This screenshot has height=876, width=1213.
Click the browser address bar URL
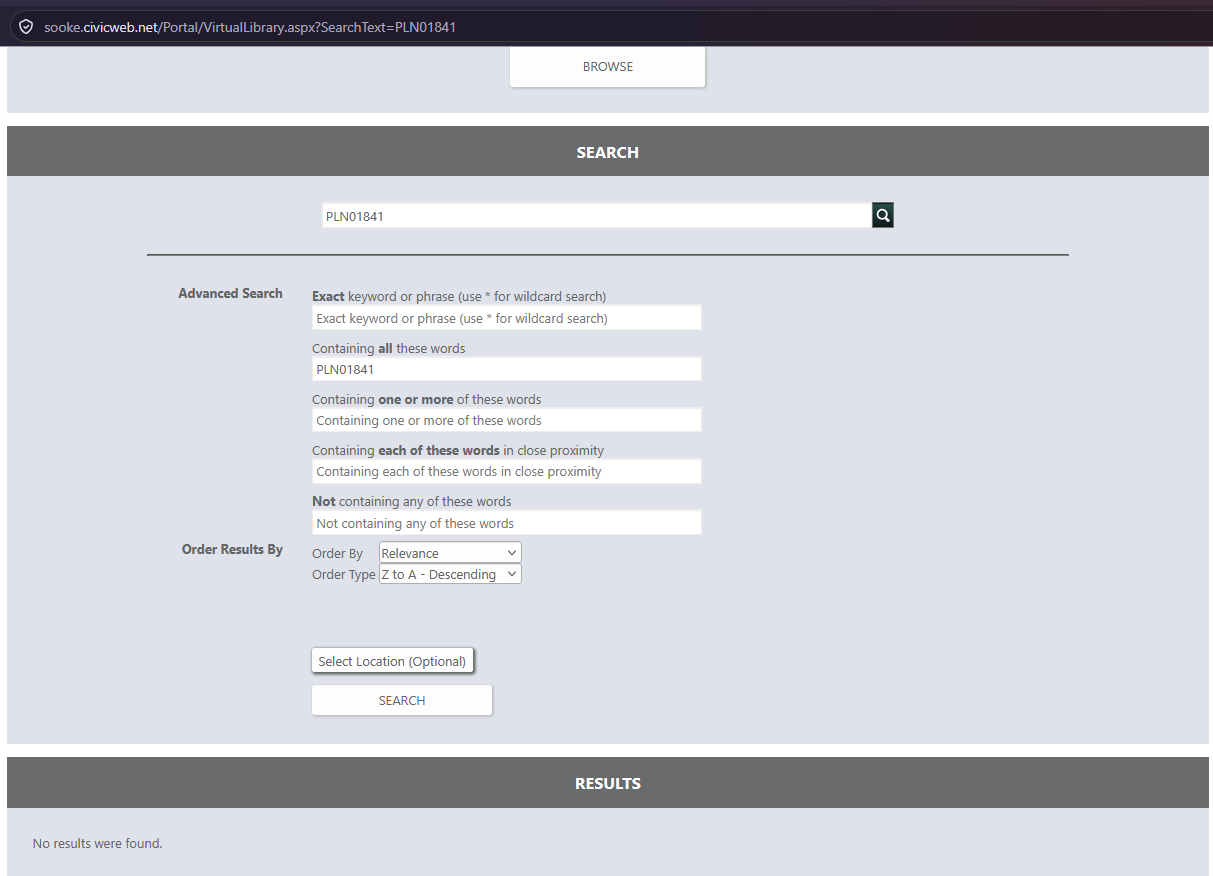click(250, 27)
